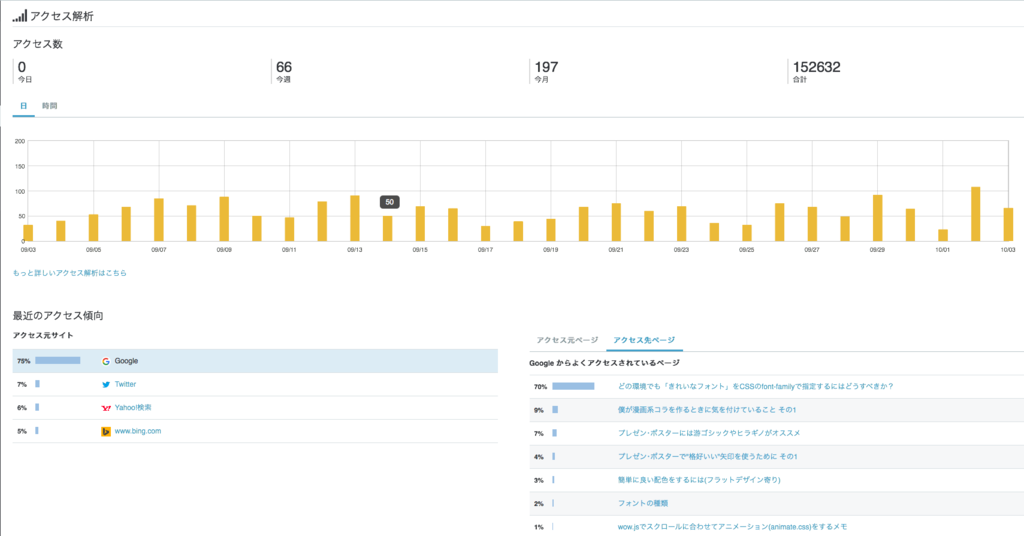
Task: Open the wow.js スクロール animate.css article link
Action: pyautogui.click(x=733, y=527)
